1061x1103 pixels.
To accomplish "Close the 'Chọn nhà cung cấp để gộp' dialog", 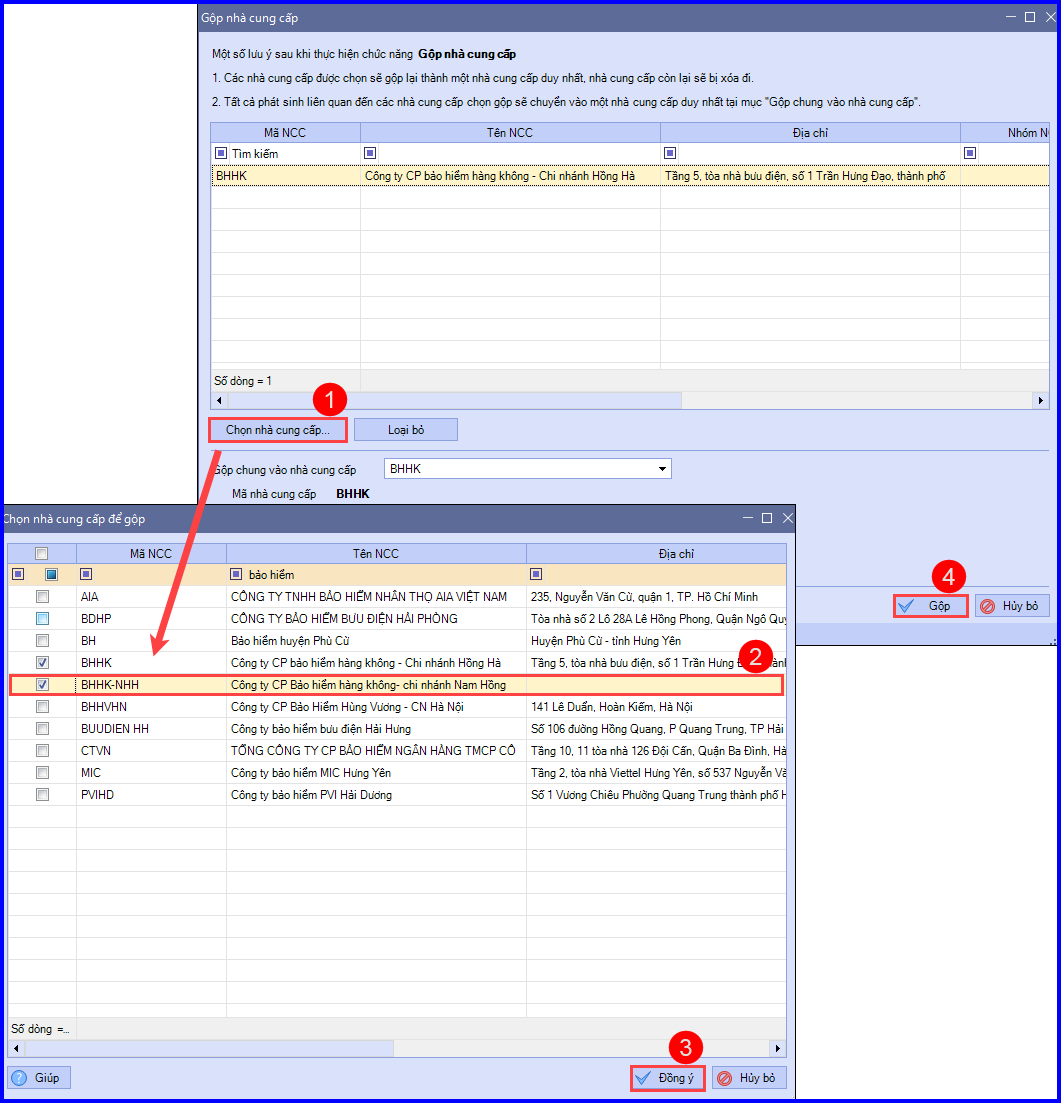I will (787, 518).
